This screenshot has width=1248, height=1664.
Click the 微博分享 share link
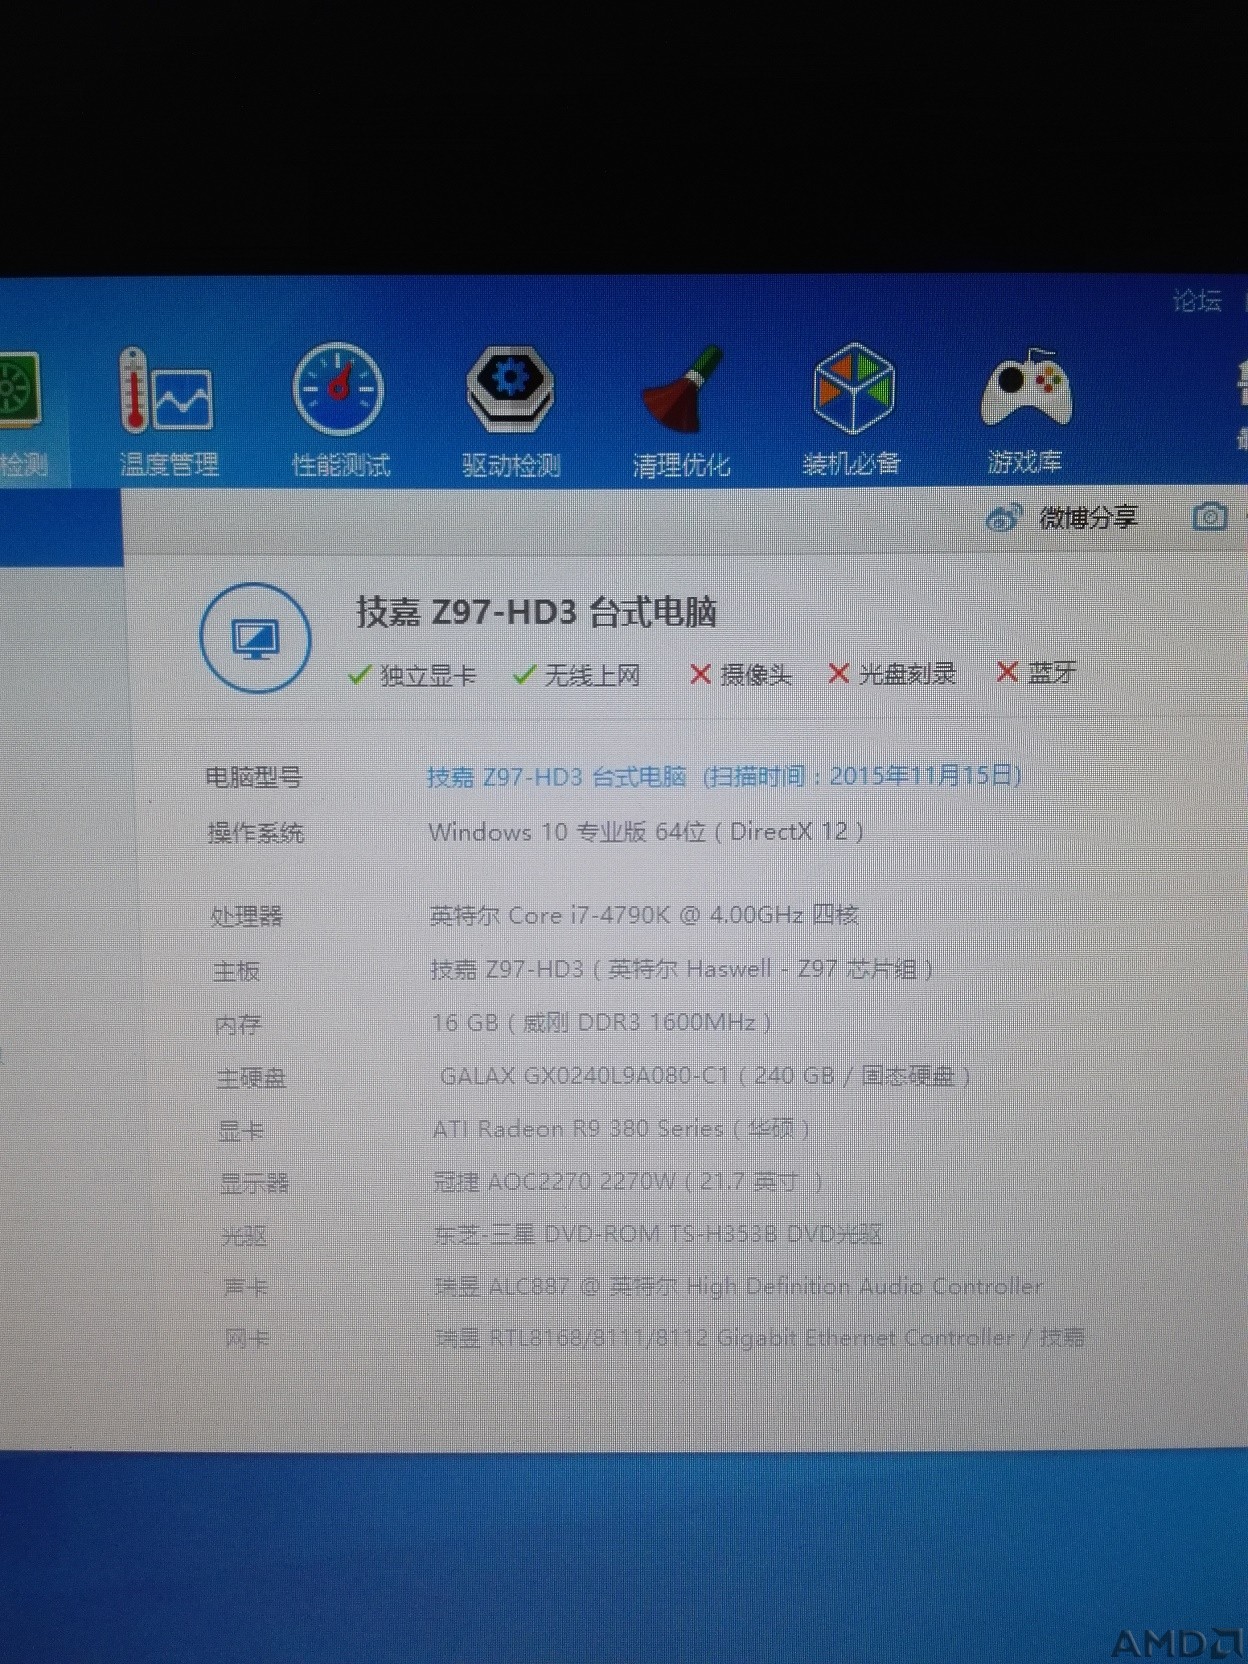(1088, 517)
